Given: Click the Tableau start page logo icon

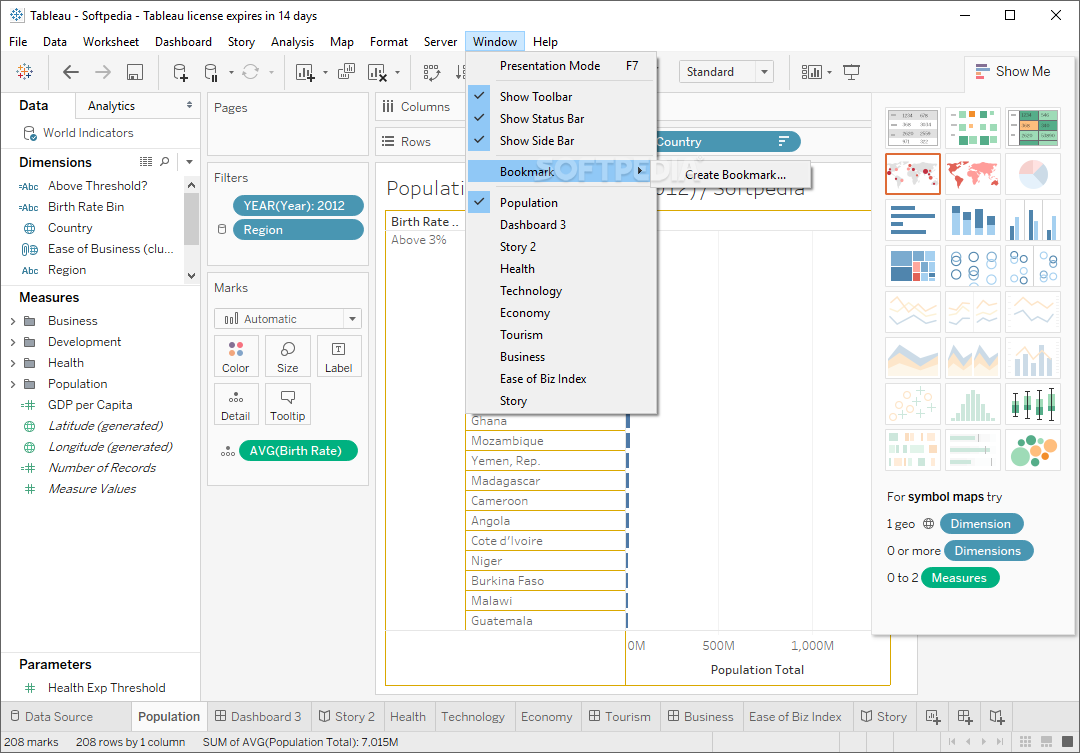Looking at the screenshot, I should pos(25,72).
